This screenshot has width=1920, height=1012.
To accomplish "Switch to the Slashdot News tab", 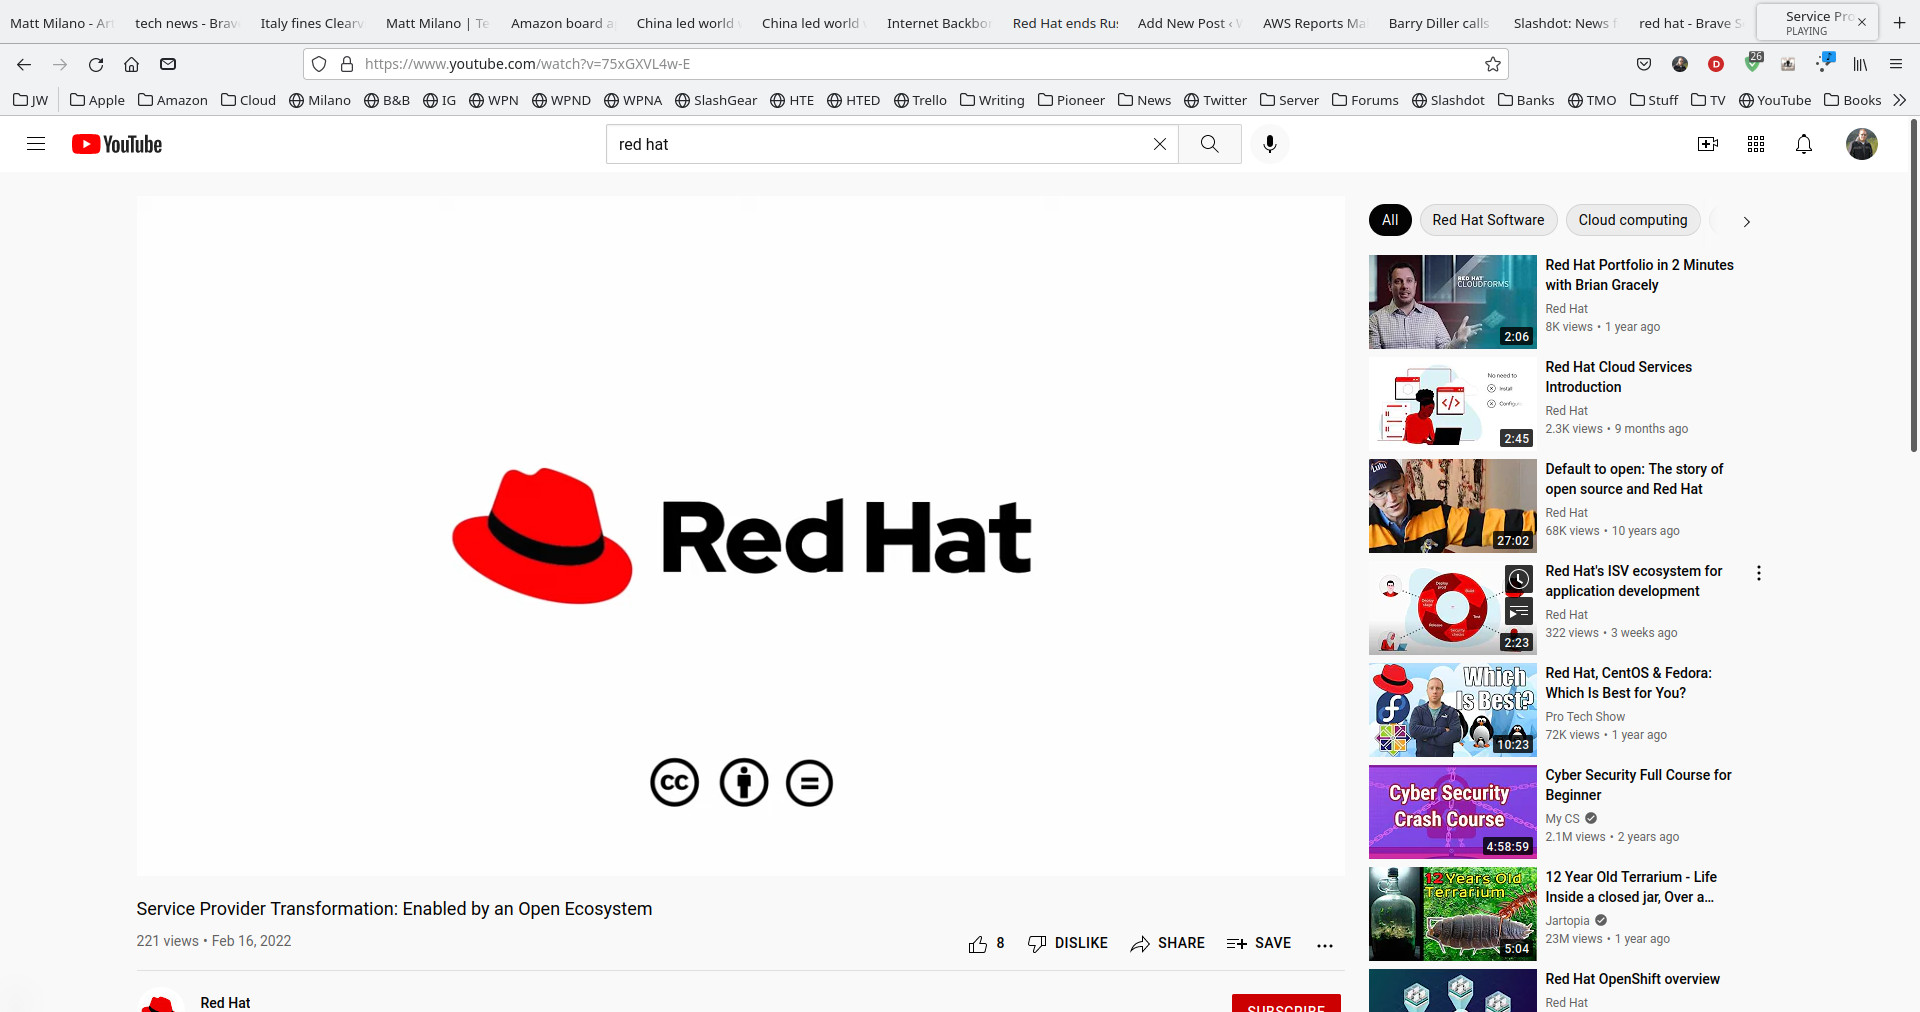I will point(1565,23).
